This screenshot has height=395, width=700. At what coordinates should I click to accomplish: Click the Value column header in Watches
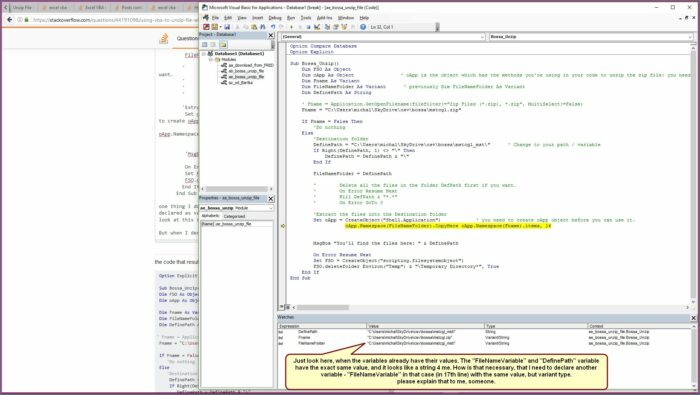(425, 326)
